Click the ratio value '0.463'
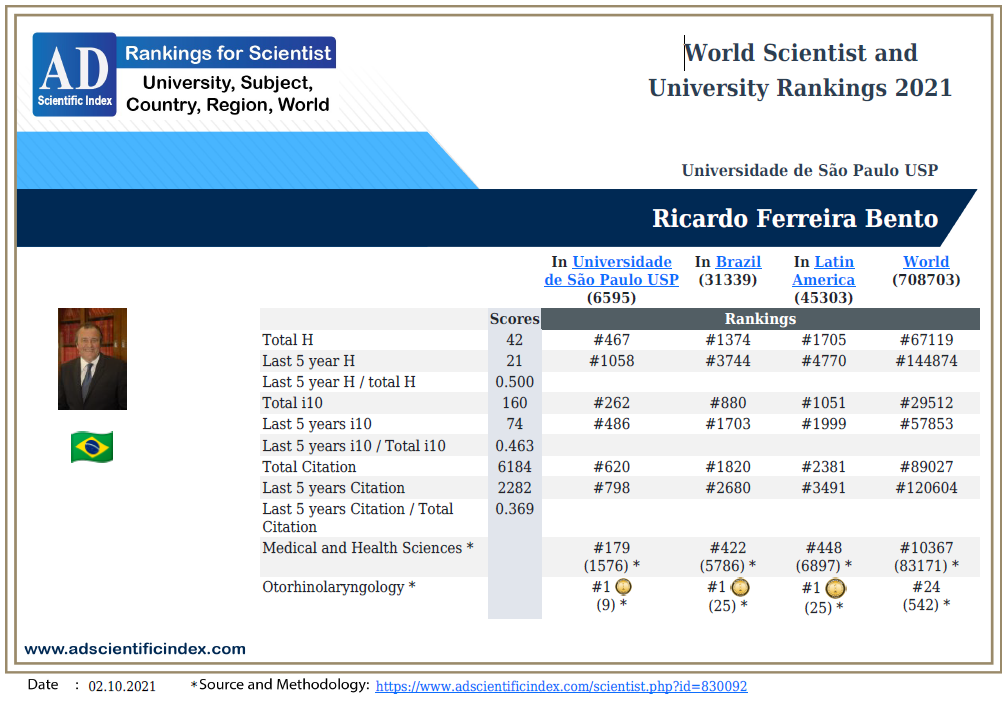Image resolution: width=1002 pixels, height=704 pixels. click(514, 446)
